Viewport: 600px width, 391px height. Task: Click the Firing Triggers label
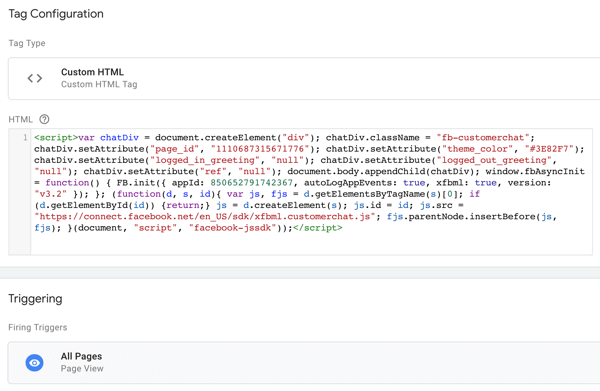click(38, 327)
